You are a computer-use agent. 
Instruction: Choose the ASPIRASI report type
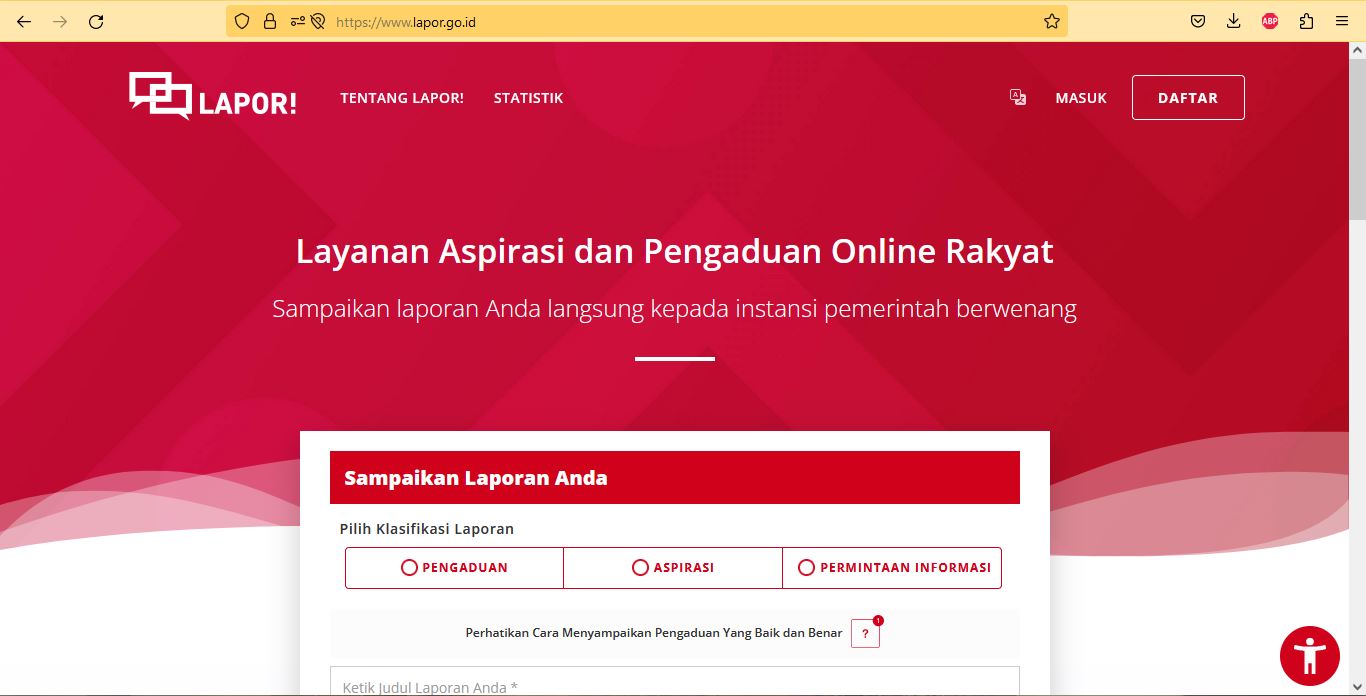673,567
